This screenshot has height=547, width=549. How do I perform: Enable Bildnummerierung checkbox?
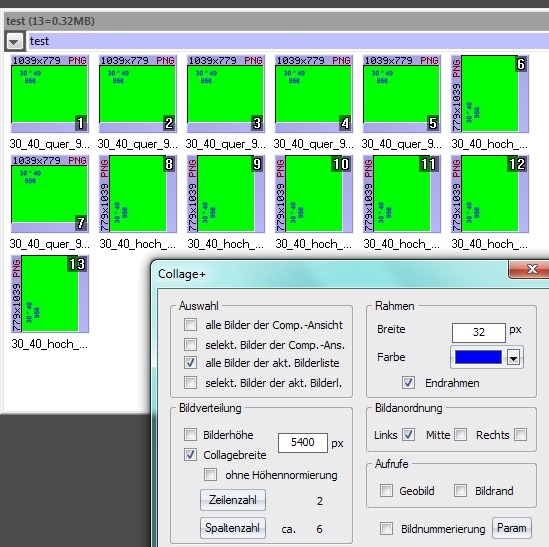[x=387, y=528]
